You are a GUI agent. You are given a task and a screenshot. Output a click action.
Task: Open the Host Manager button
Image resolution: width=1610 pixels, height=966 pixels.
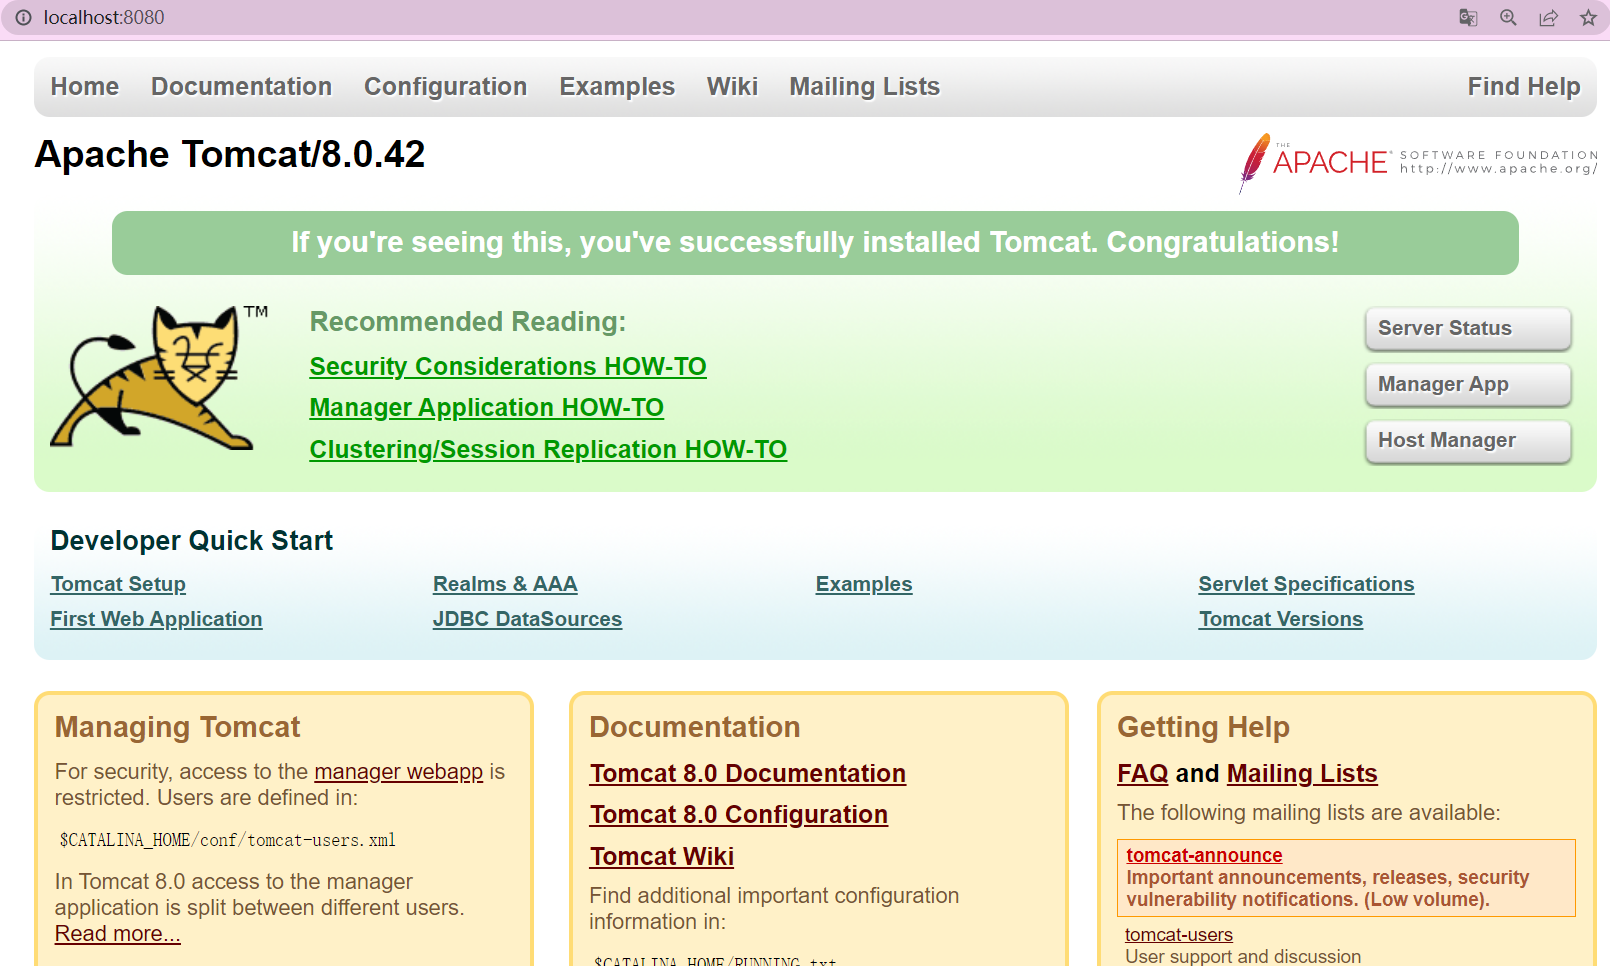(1468, 440)
